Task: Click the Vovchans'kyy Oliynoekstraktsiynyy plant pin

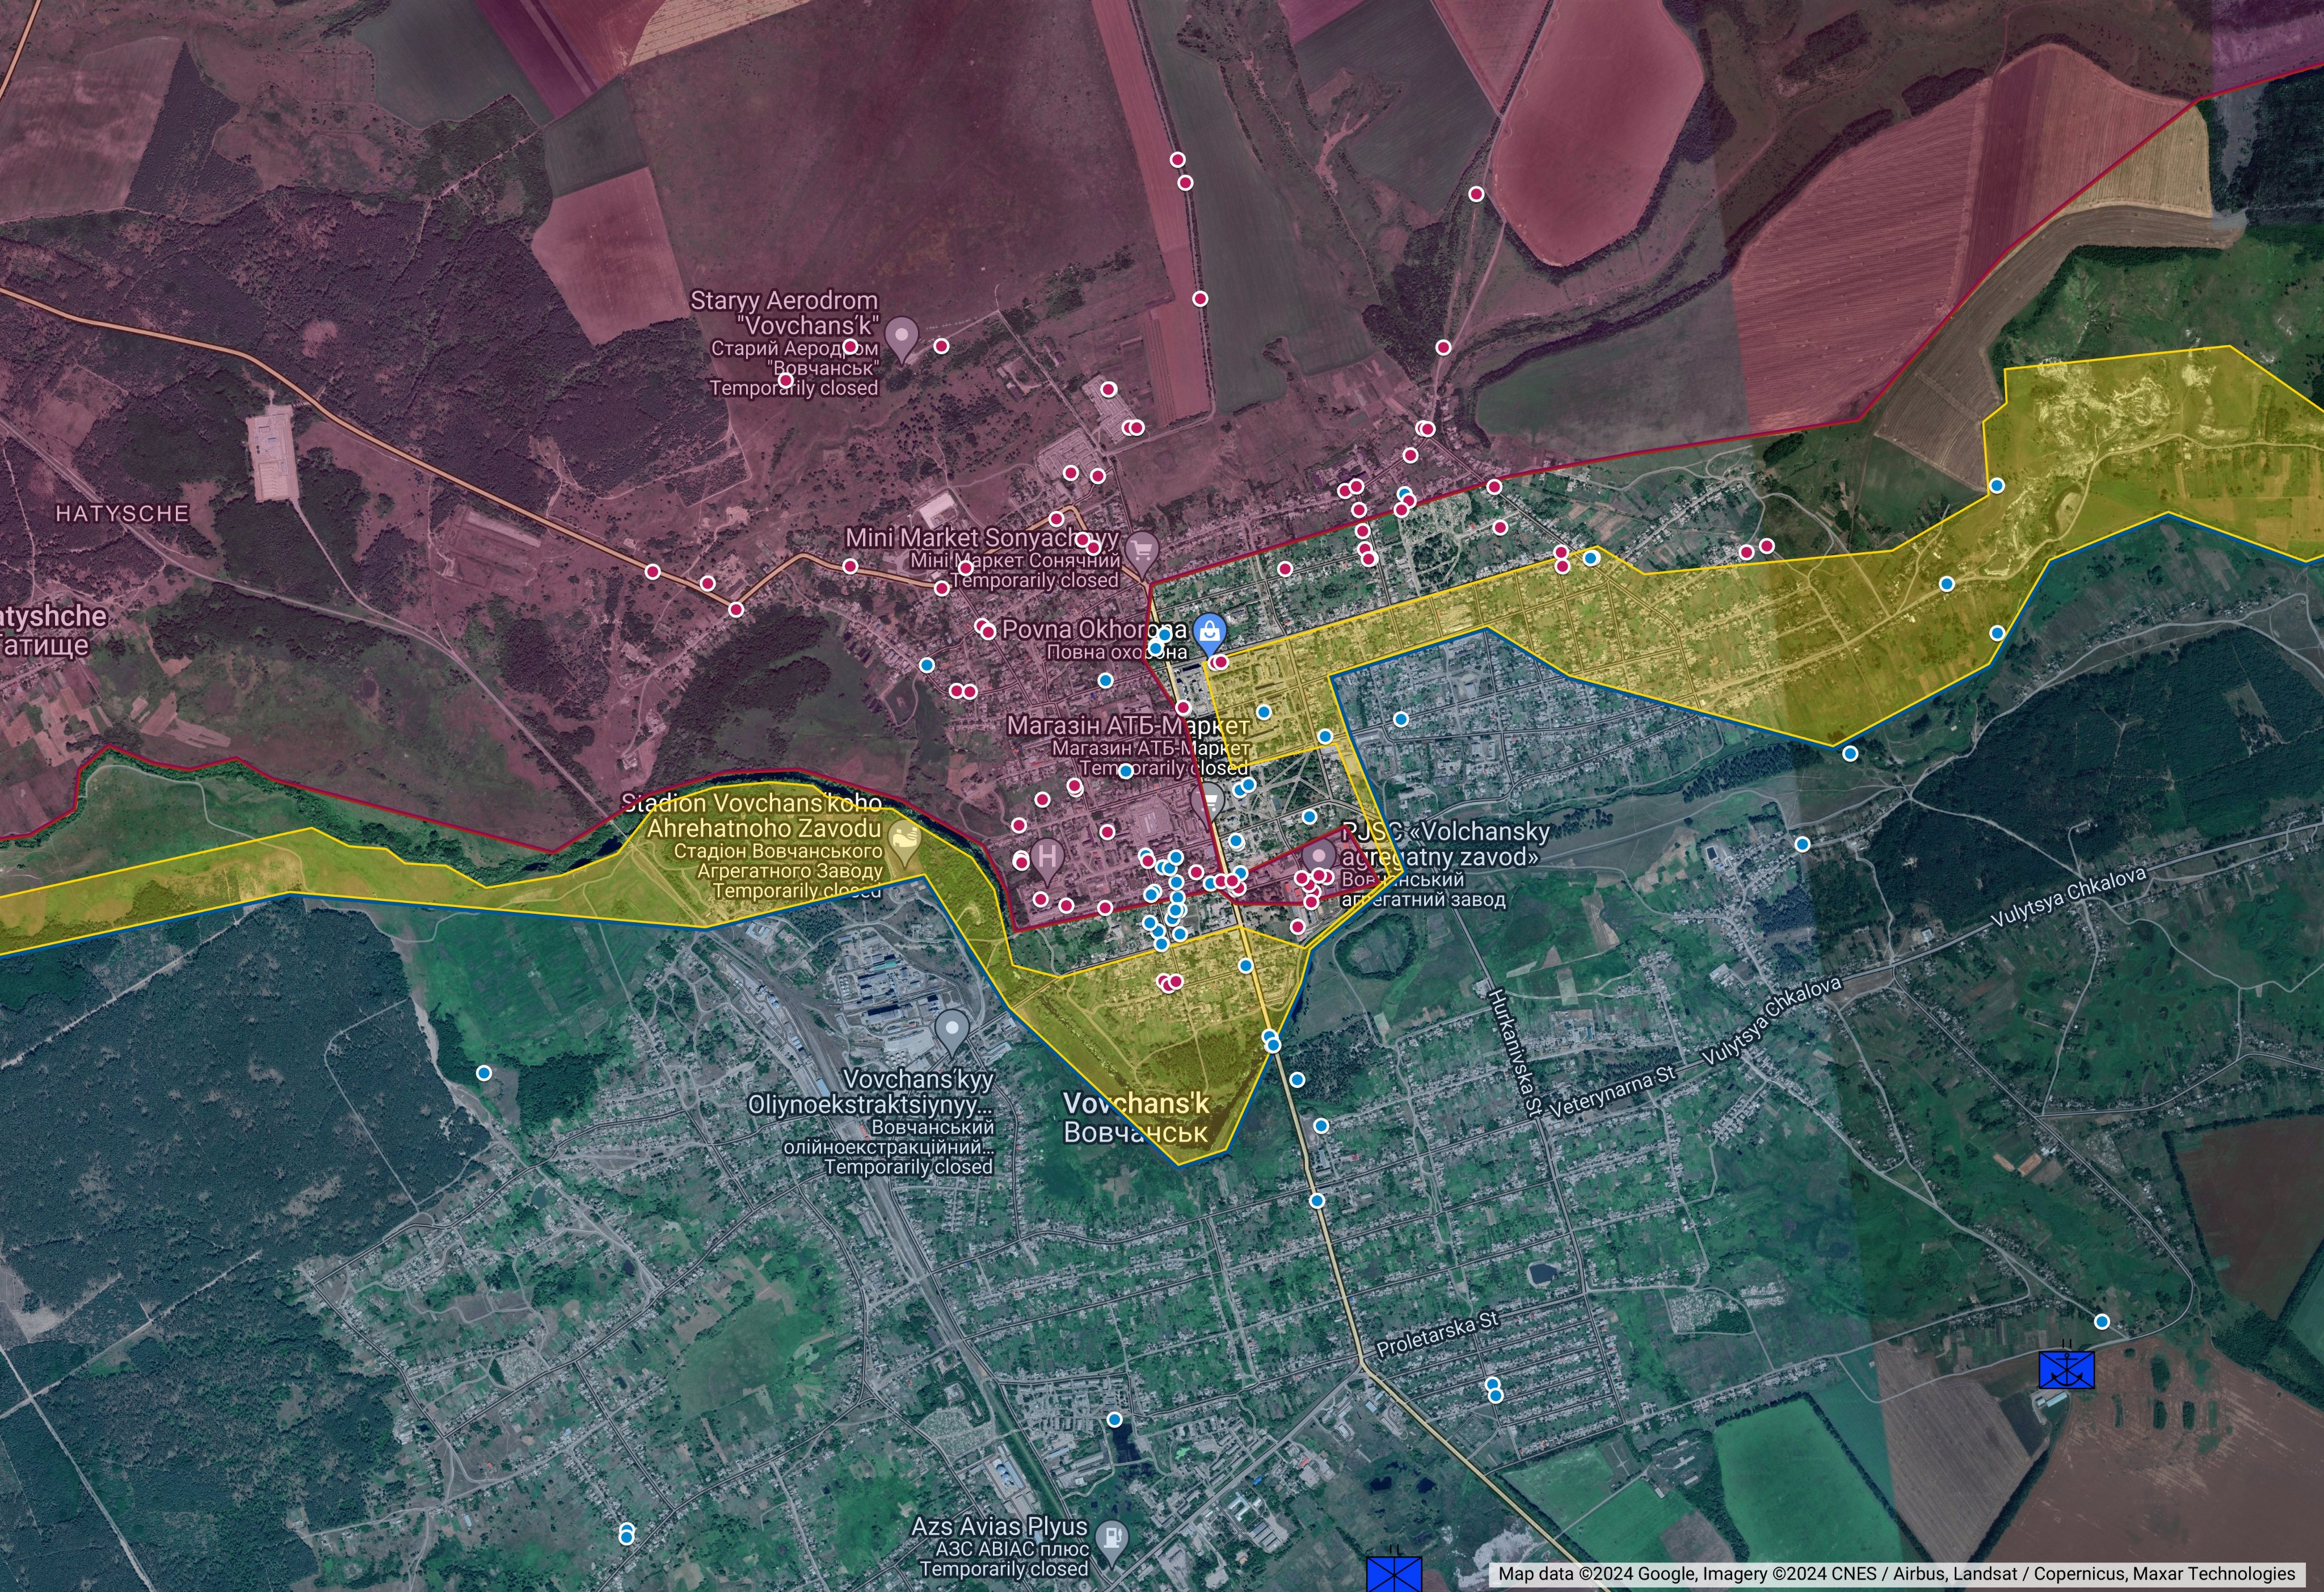Action: 951,1028
